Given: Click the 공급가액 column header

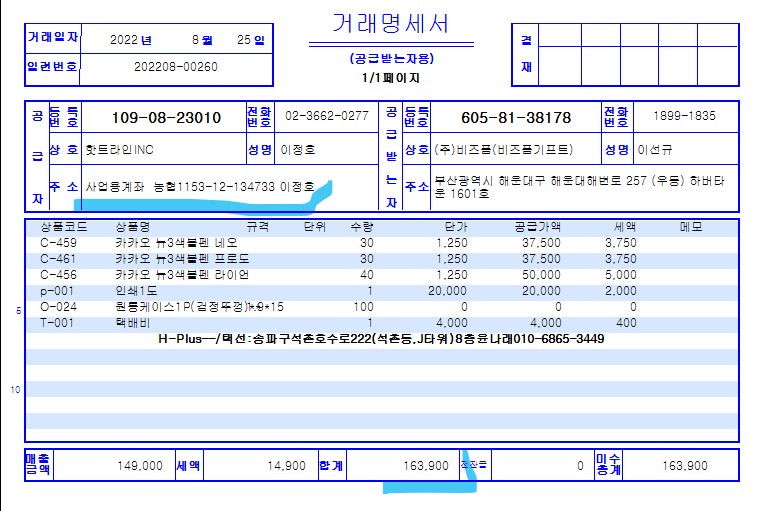Looking at the screenshot, I should click(538, 227).
